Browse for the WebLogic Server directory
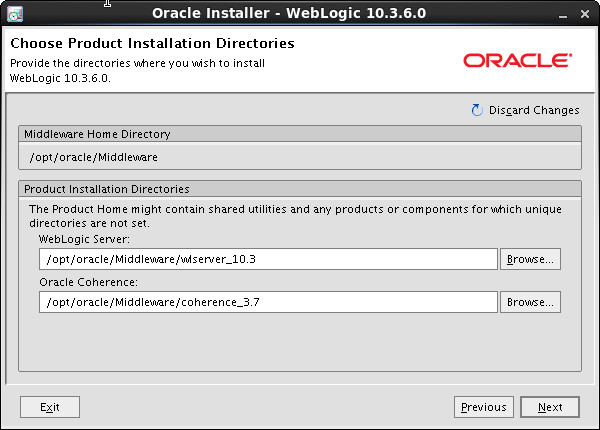600x430 pixels. tap(530, 259)
